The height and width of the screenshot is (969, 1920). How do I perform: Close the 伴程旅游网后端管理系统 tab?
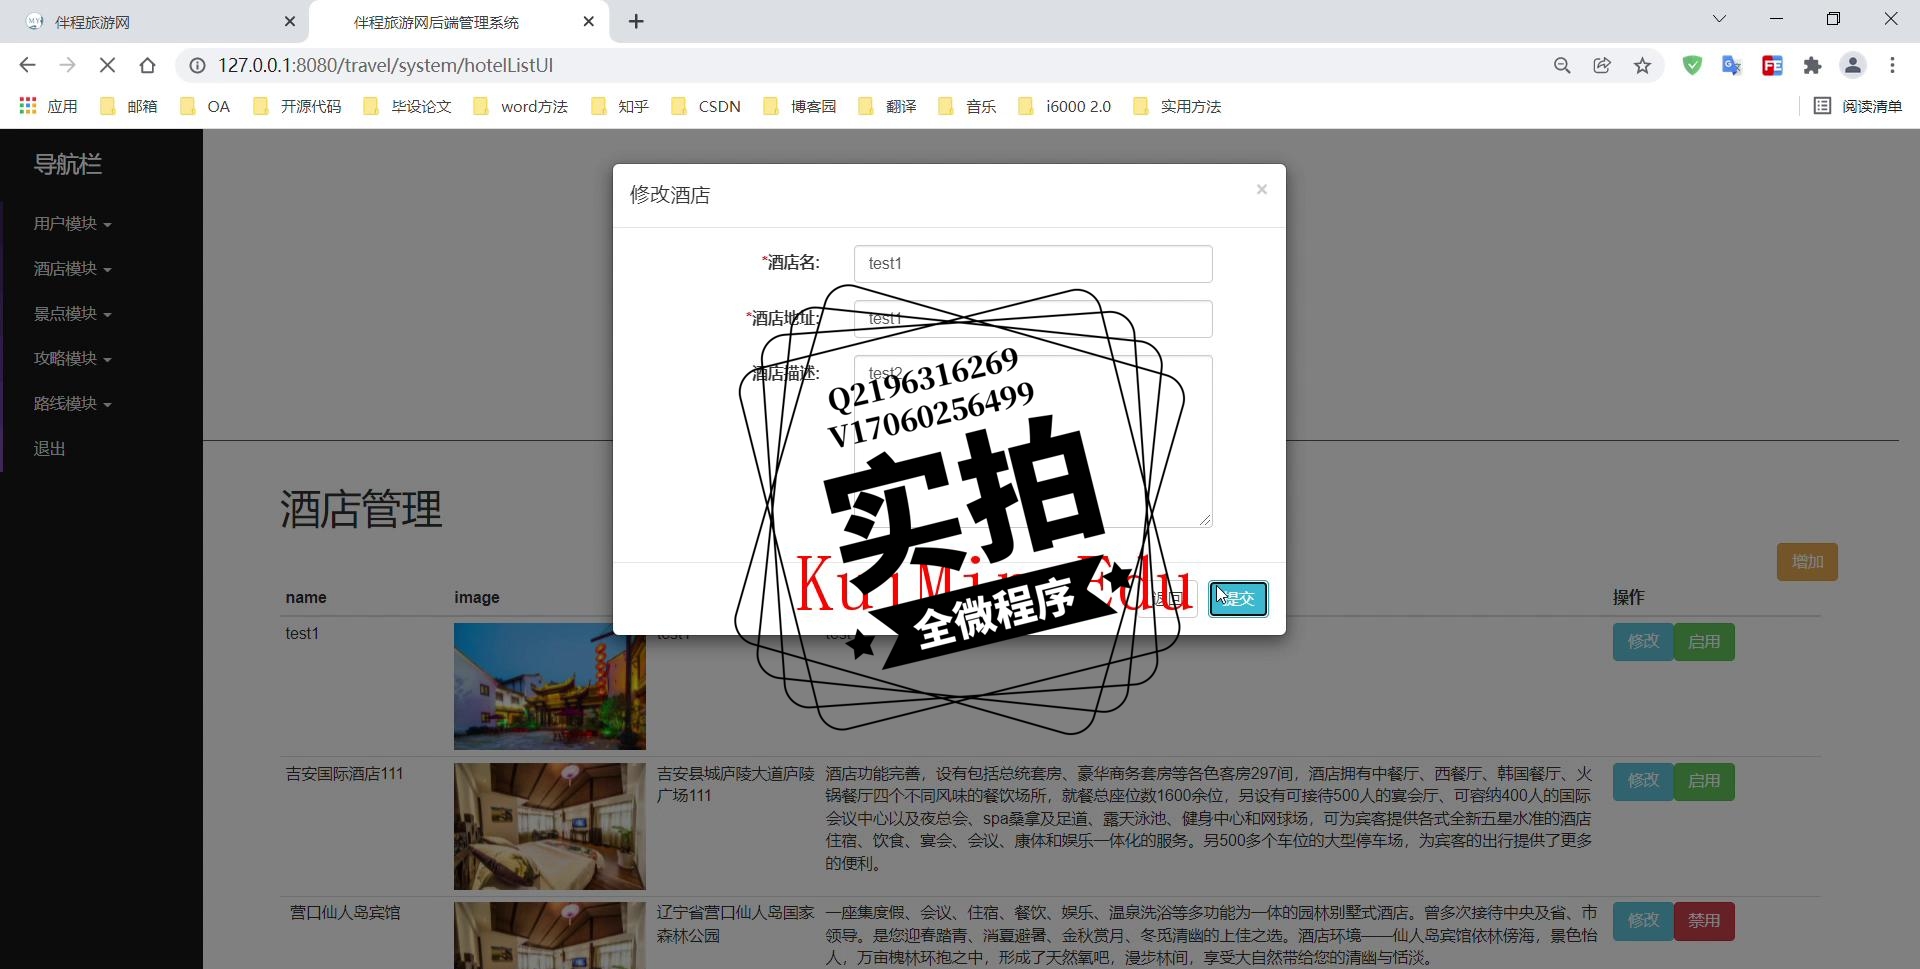[x=589, y=21]
